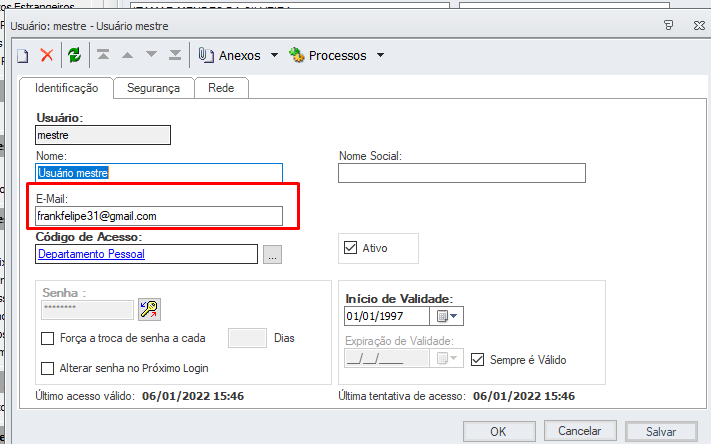Click the Salvar button

661,431
